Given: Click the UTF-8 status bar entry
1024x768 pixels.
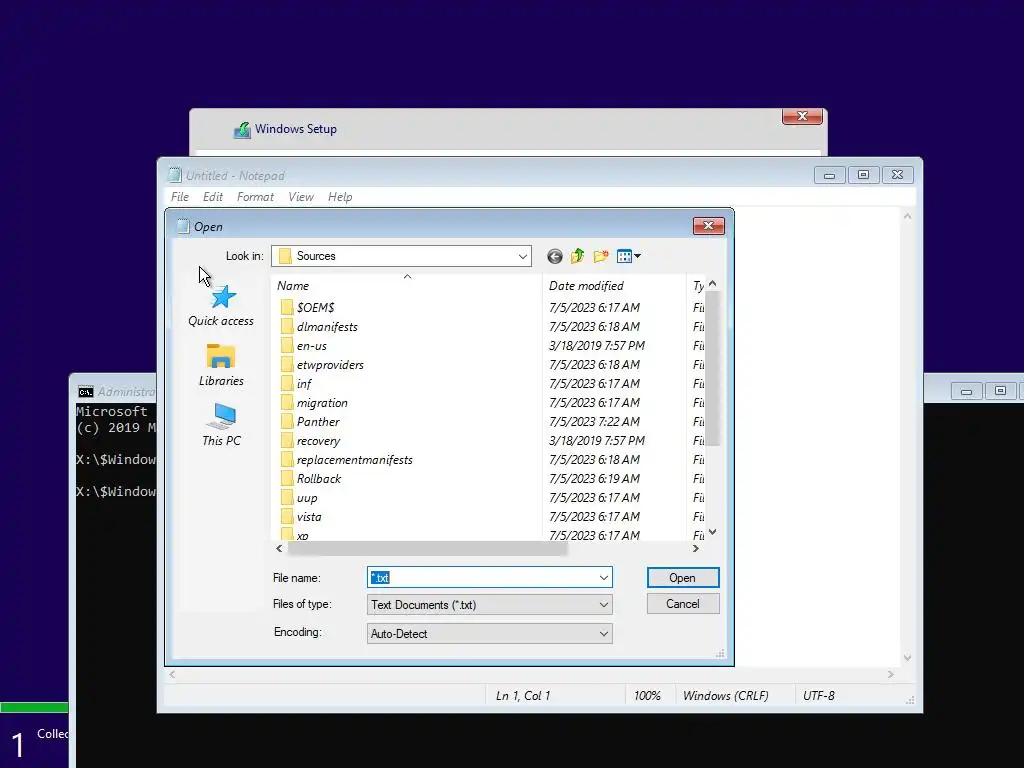Looking at the screenshot, I should coord(819,696).
